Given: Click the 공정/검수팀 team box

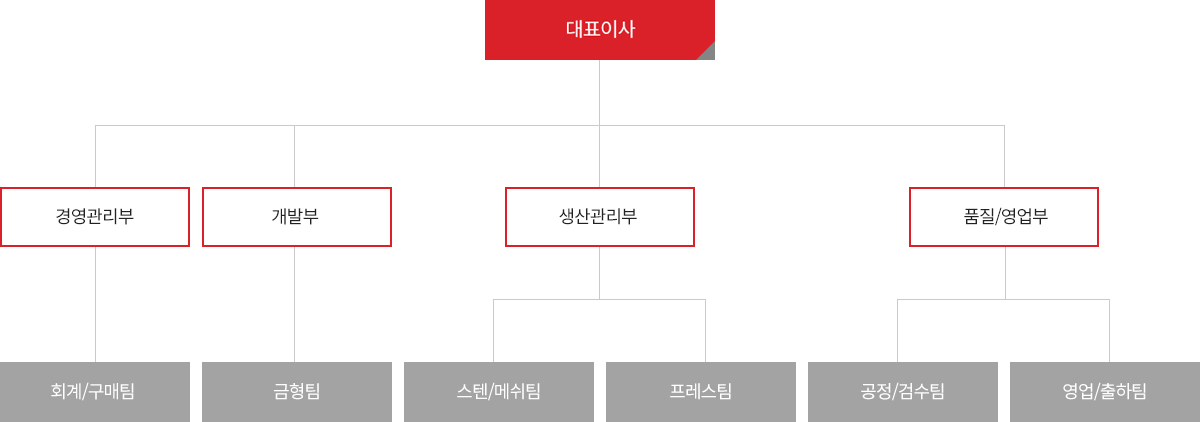Looking at the screenshot, I should 903,392.
